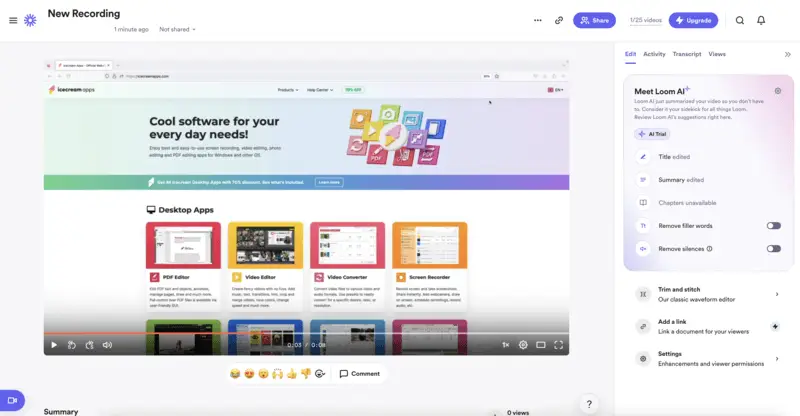Enable Remove silences toggle
Image resolution: width=800 pixels, height=416 pixels.
773,249
